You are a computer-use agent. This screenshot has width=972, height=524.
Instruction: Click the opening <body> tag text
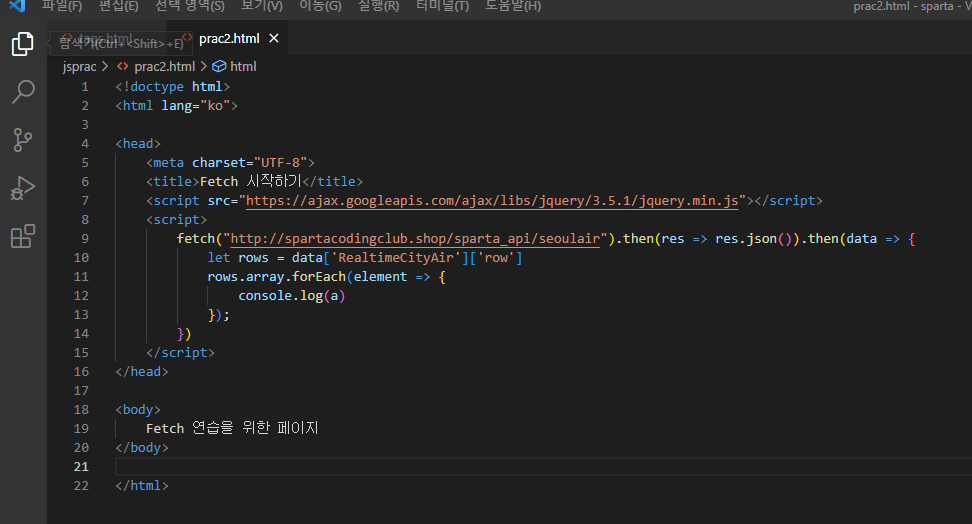138,410
